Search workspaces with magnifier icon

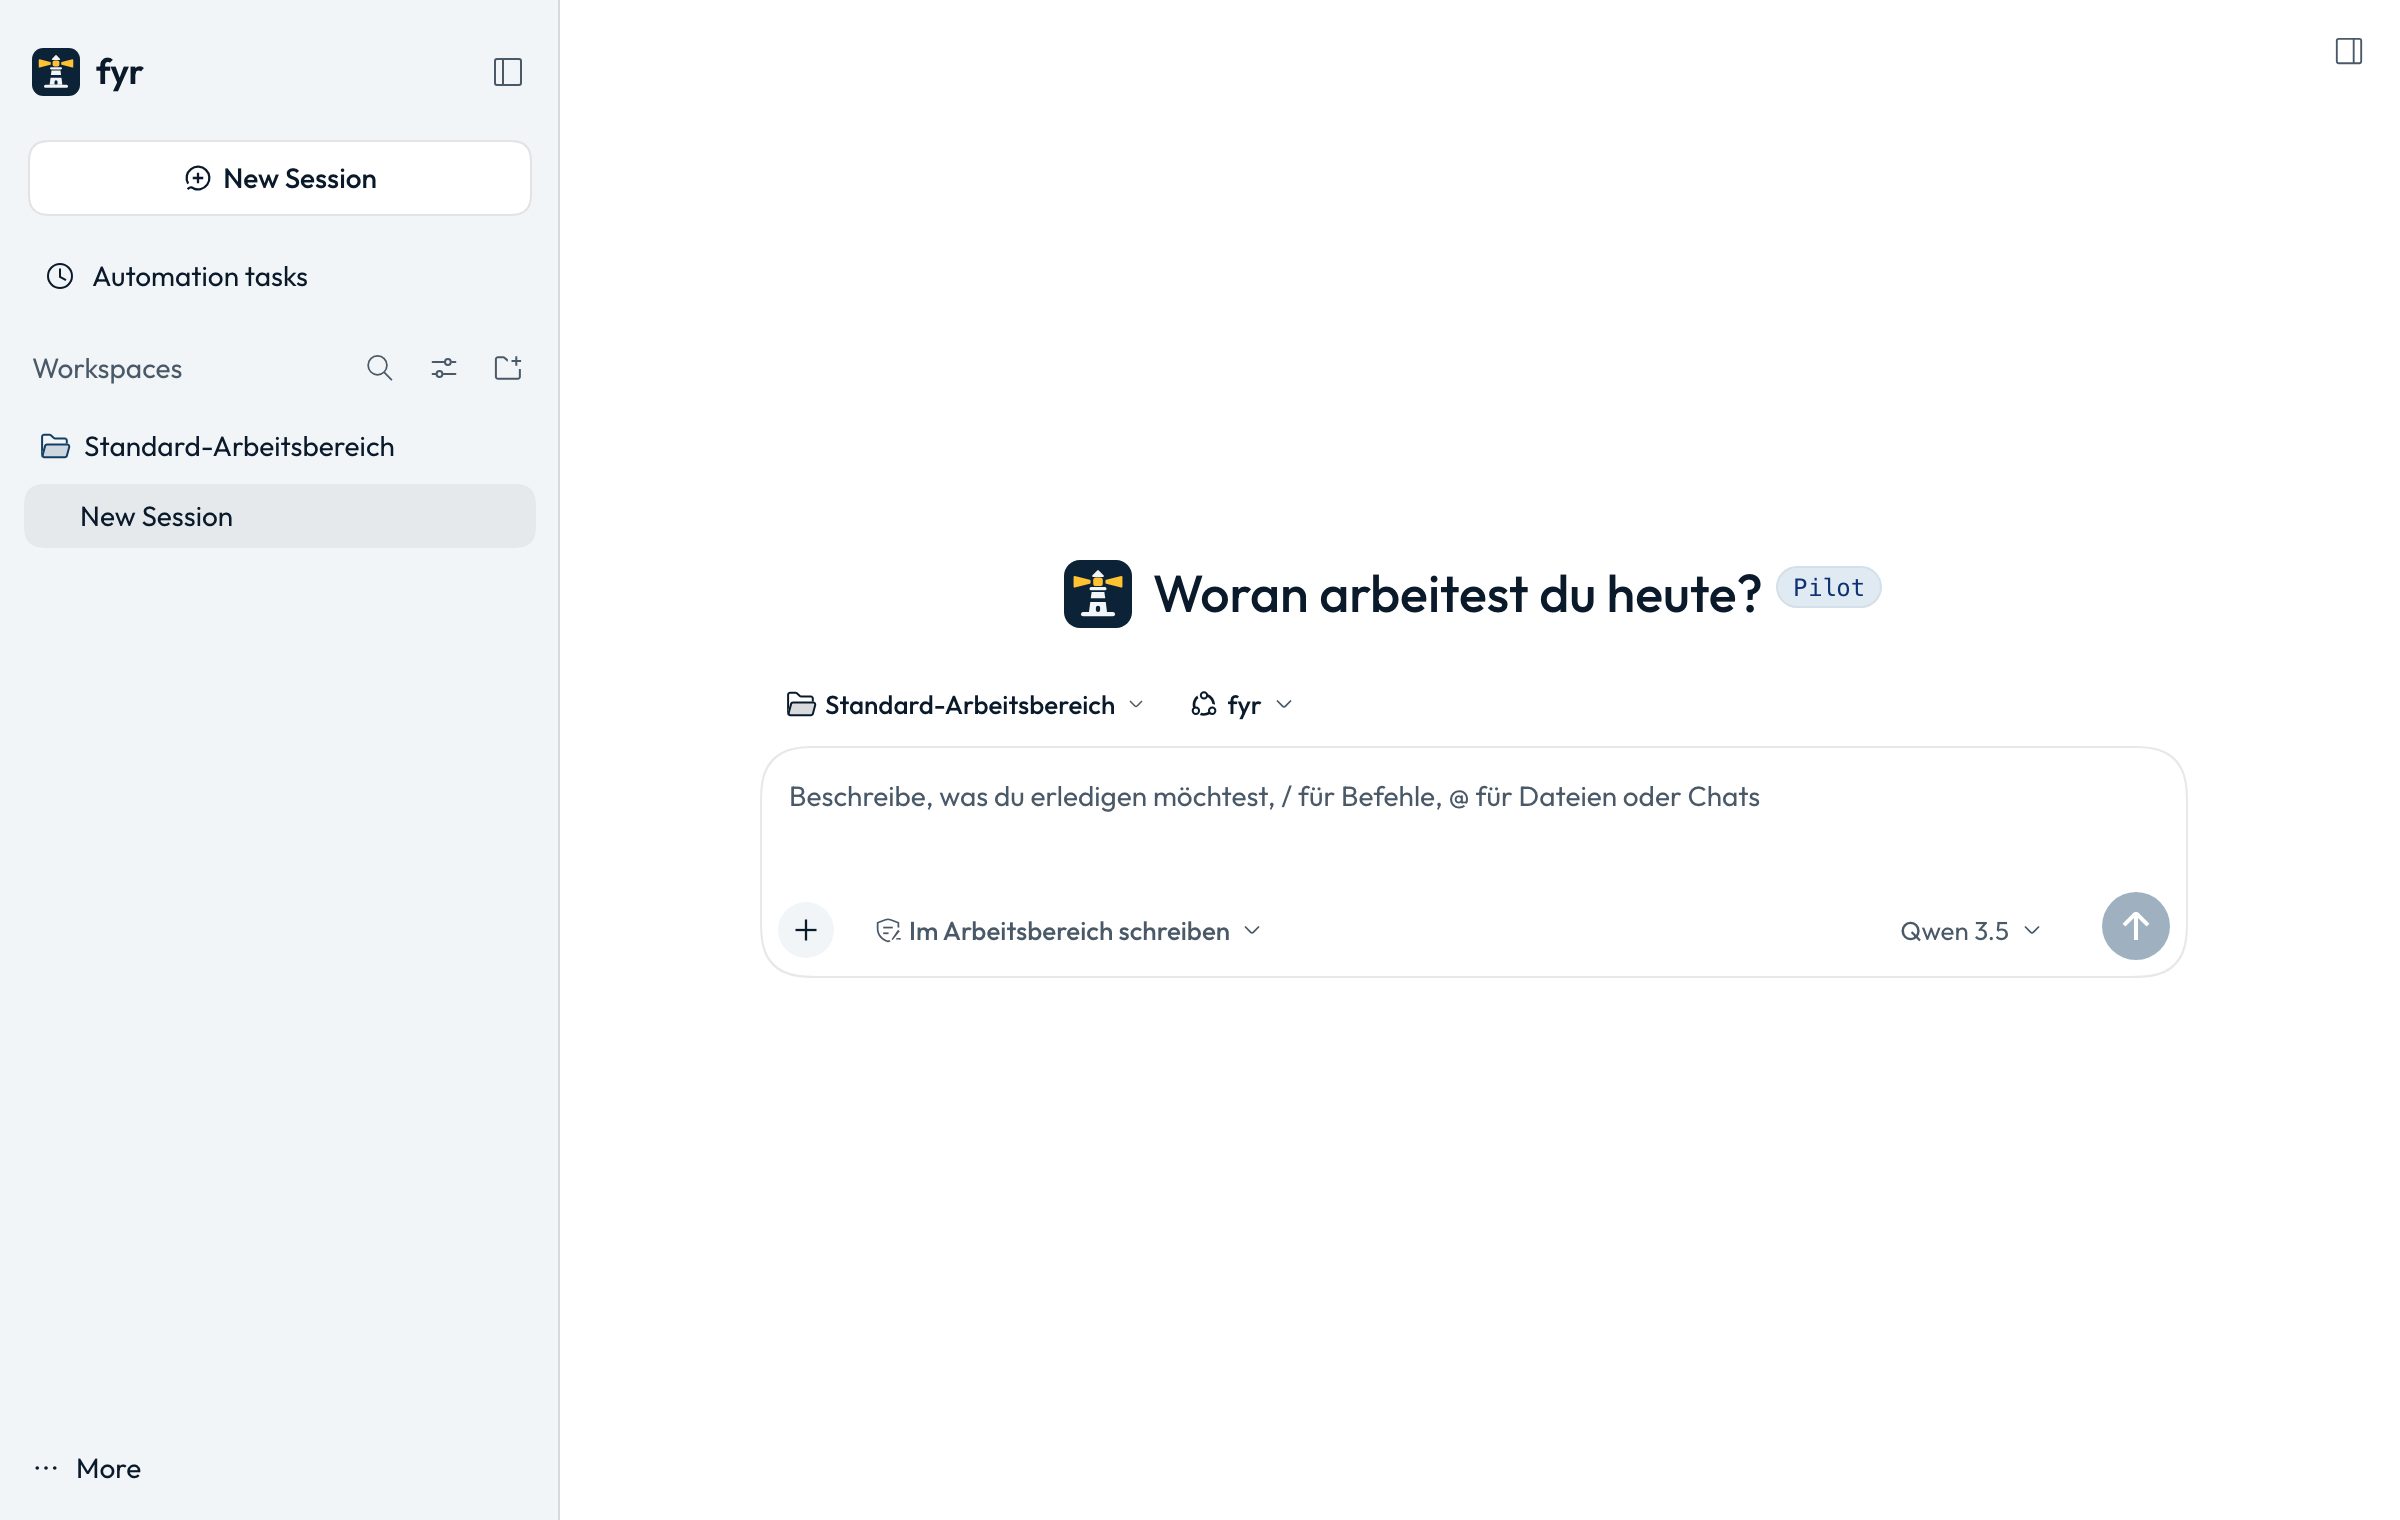pyautogui.click(x=380, y=368)
